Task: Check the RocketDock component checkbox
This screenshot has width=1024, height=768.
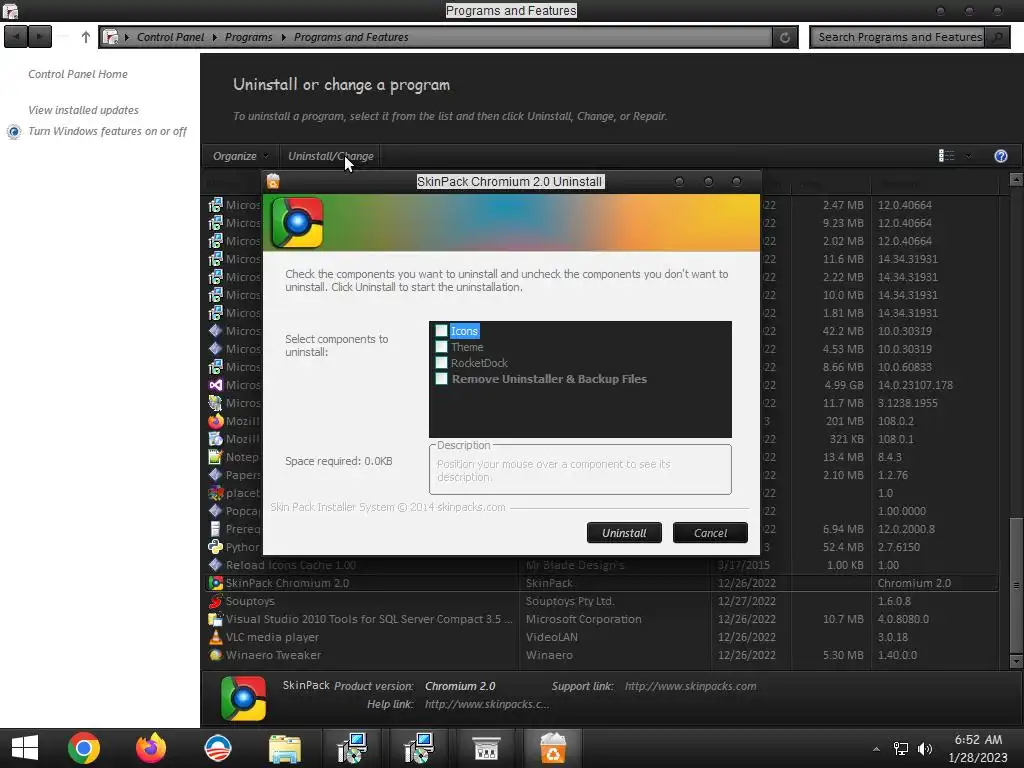Action: click(x=441, y=362)
